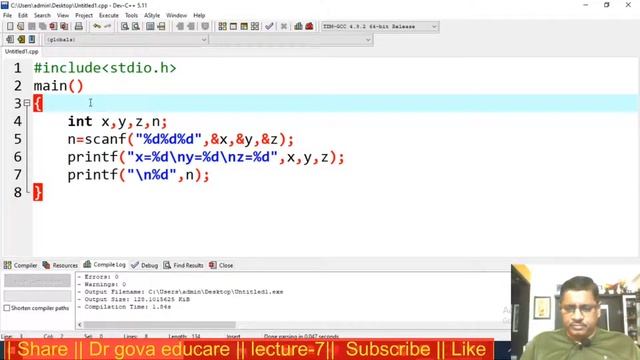640x360 pixels.
Task: Click the Compile toolbar icon
Action: [222, 27]
